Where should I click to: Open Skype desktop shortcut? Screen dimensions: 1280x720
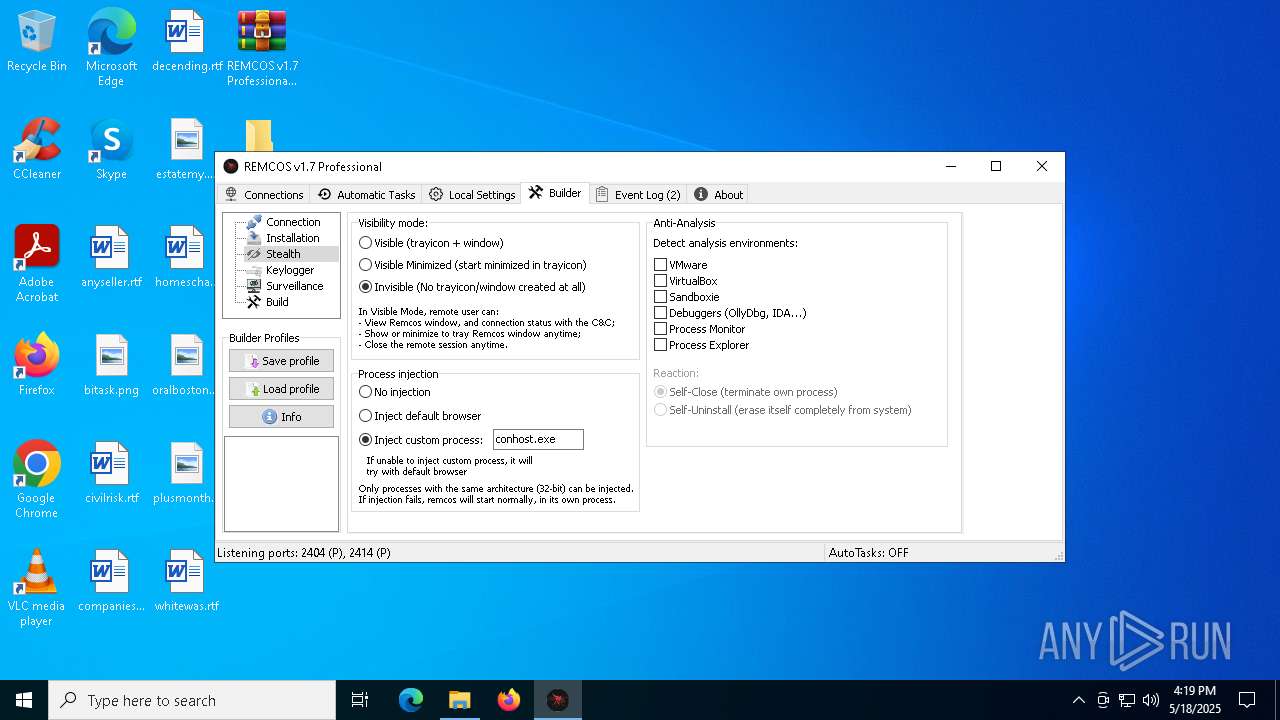pos(111,150)
